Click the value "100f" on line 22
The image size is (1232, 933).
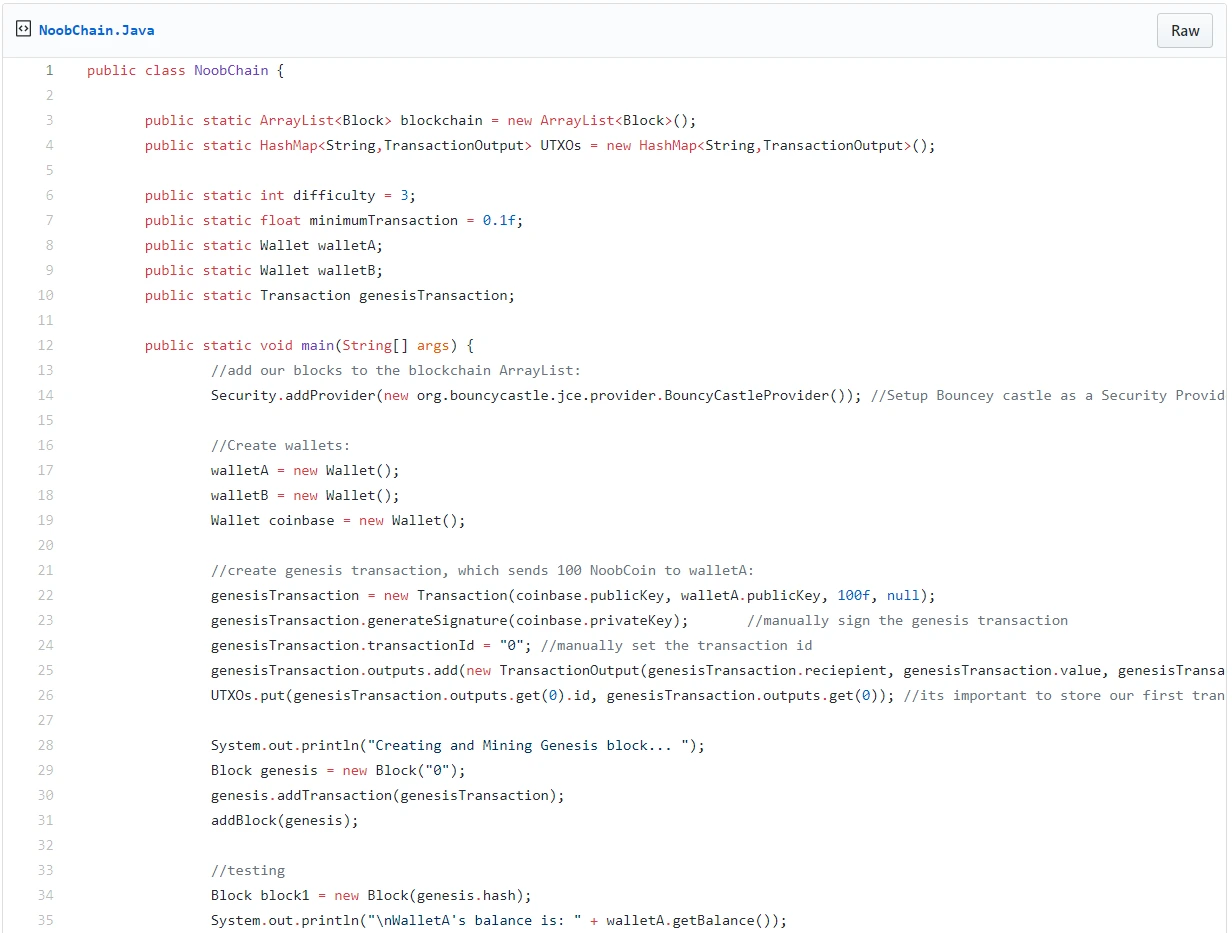click(x=854, y=595)
